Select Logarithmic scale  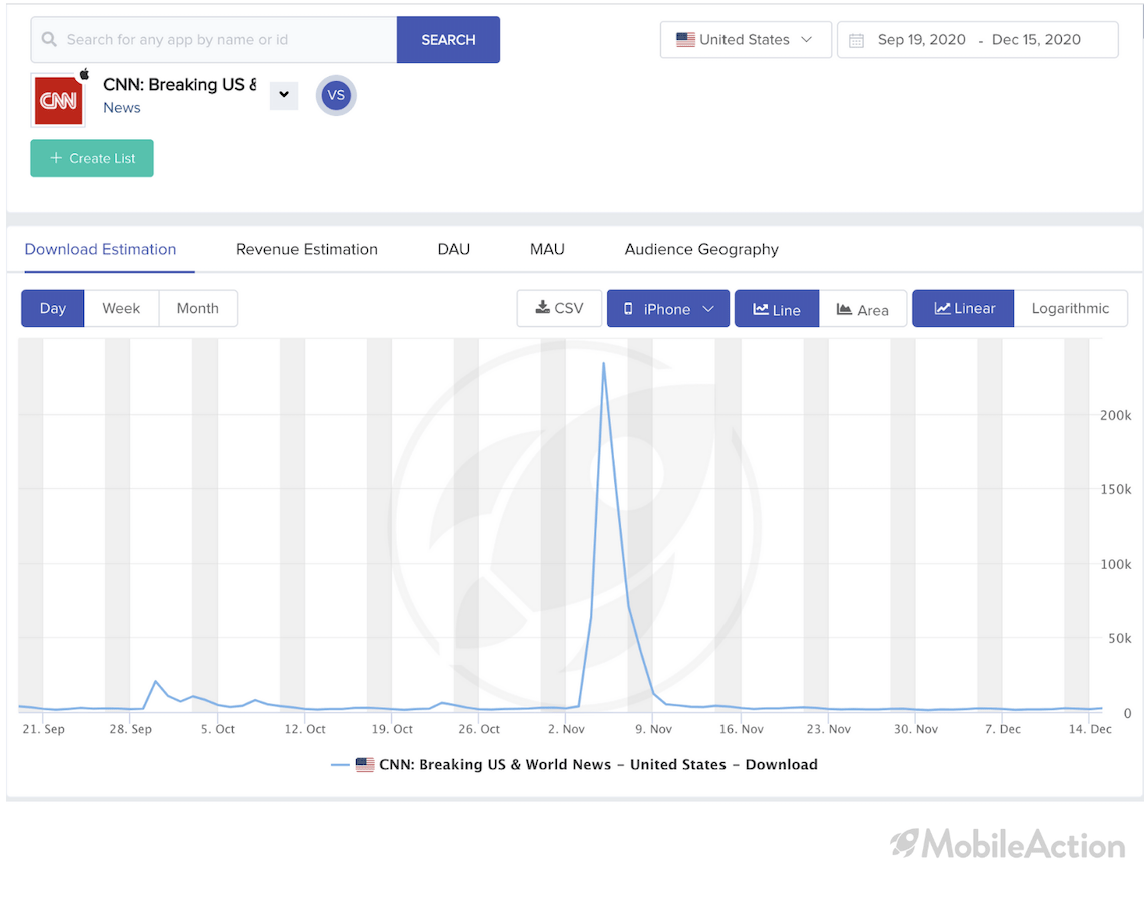[x=1070, y=309]
